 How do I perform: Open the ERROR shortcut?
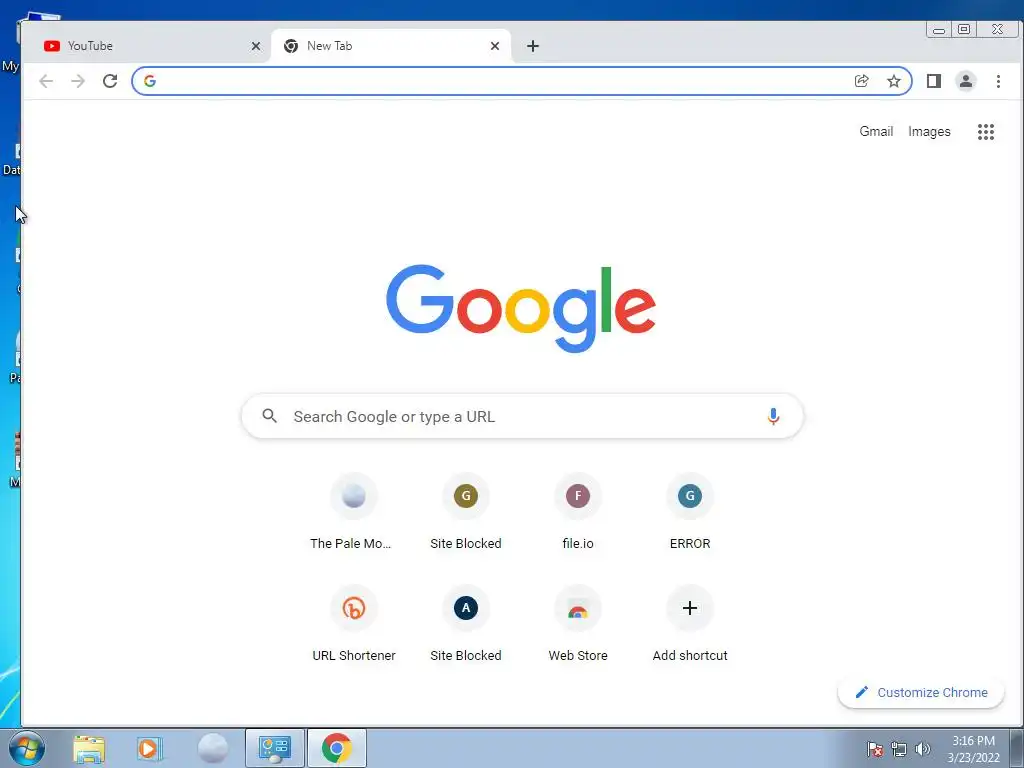coord(690,513)
